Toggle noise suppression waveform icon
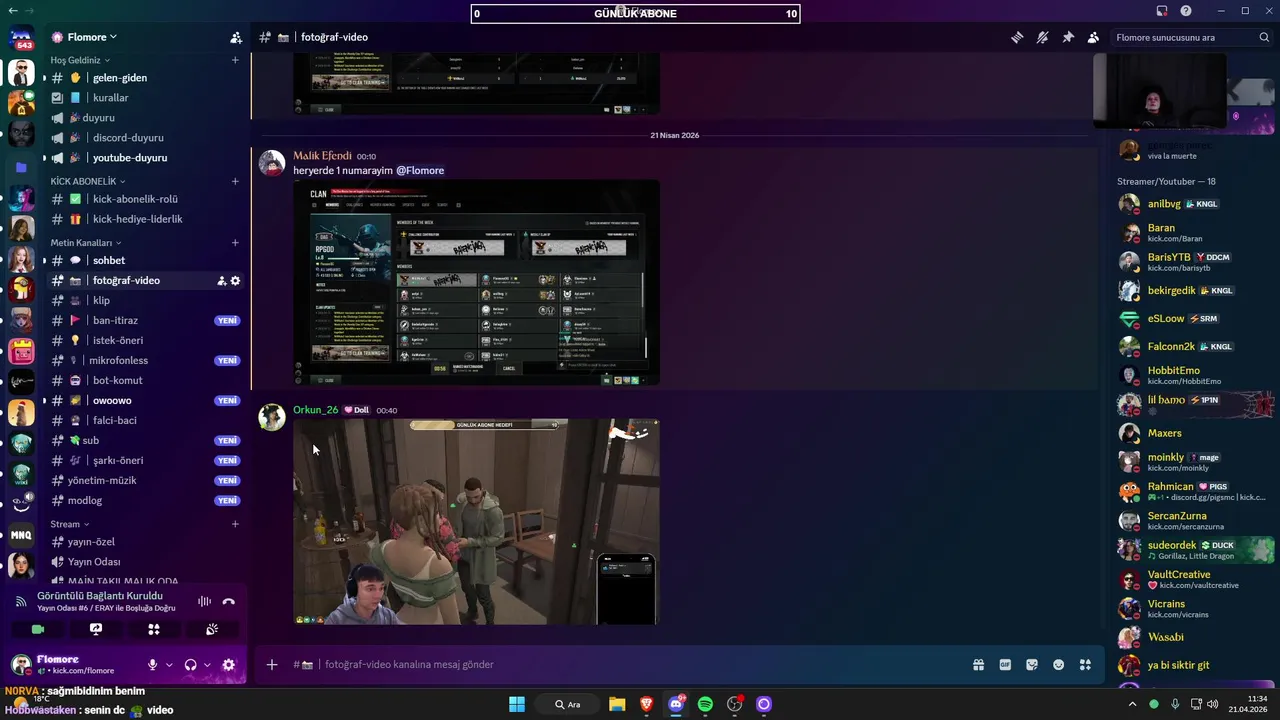The image size is (1280, 720). 204,601
